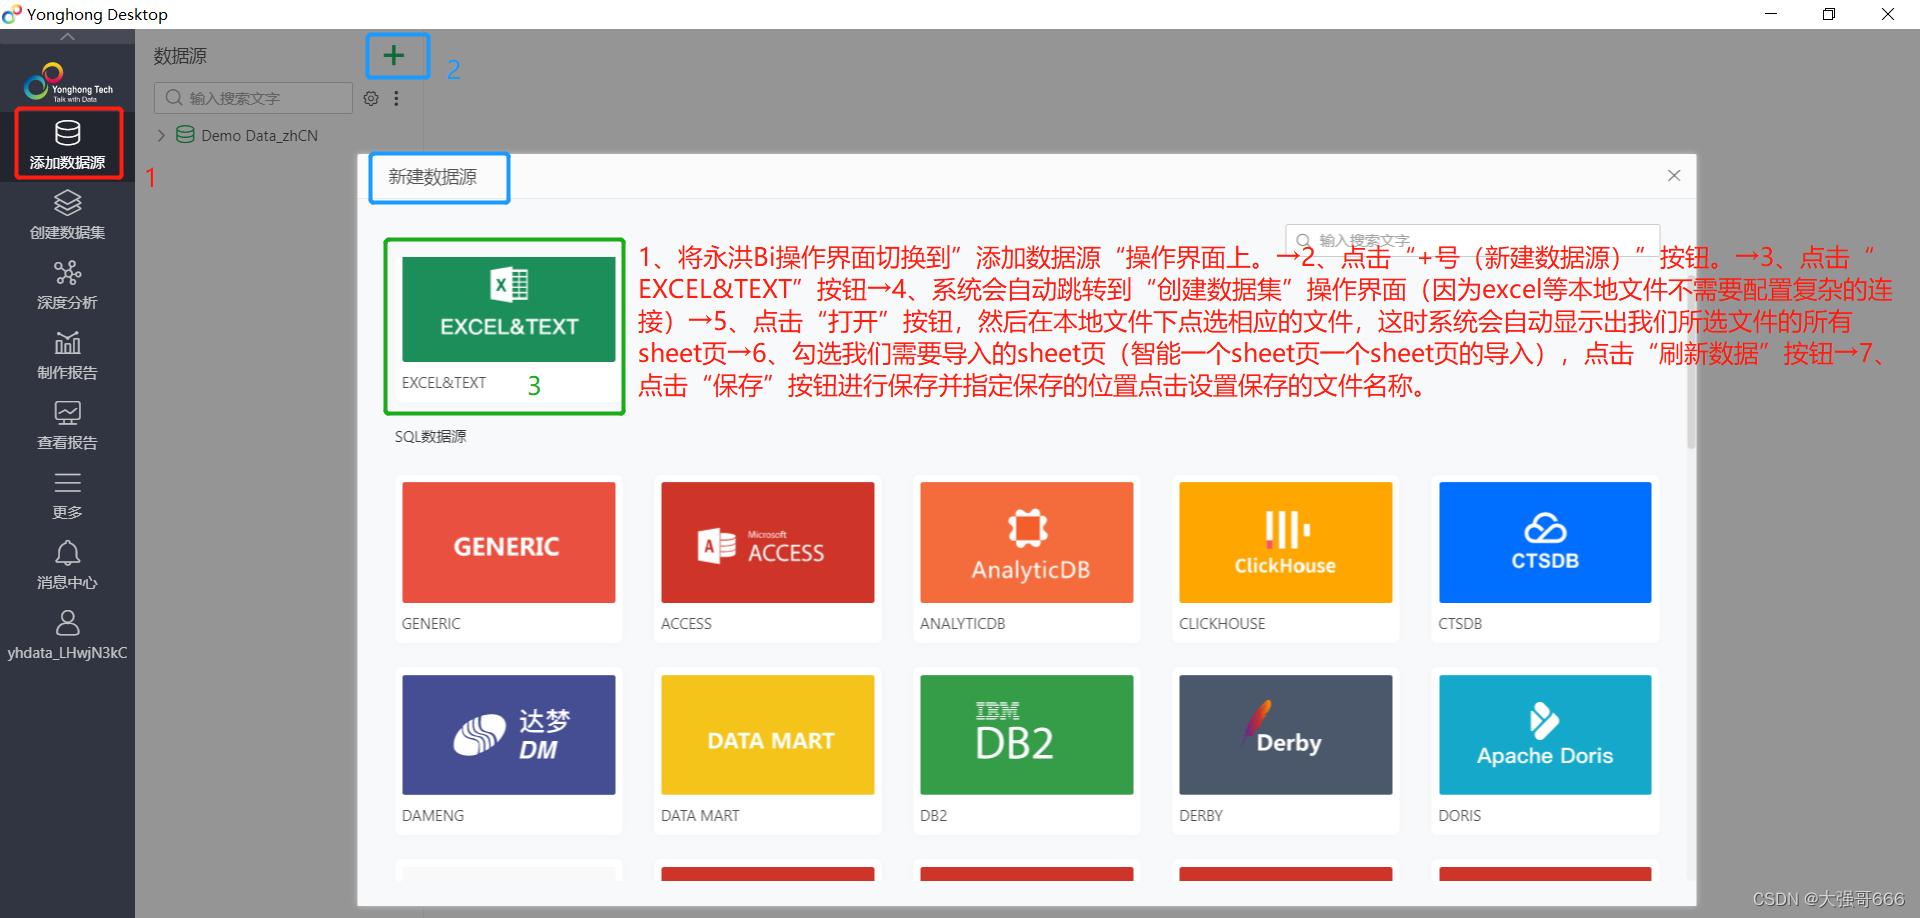The image size is (1920, 918).
Task: Open the yhdata_LHwjN3kC user profile
Action: [67, 636]
